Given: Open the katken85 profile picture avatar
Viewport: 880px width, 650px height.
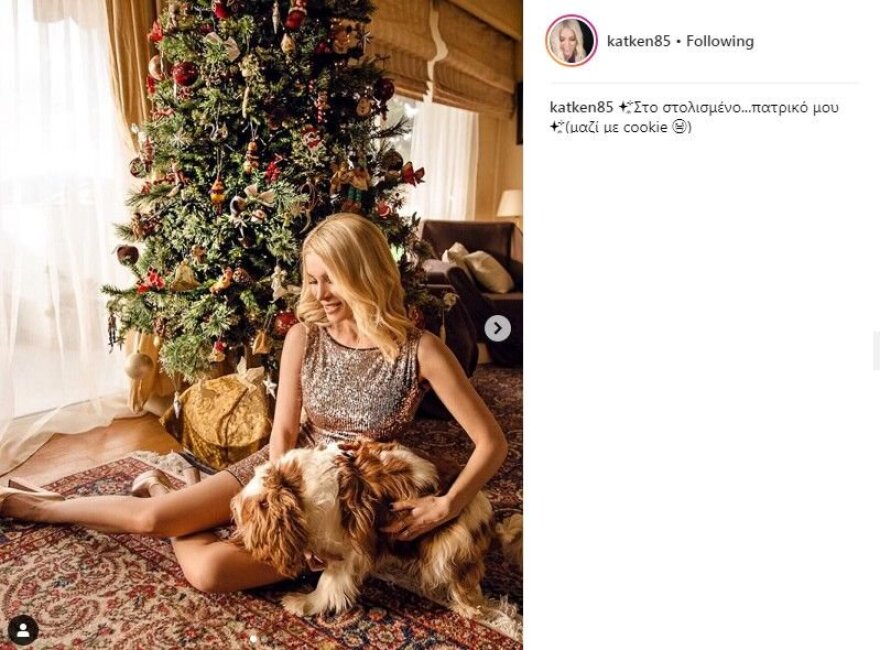Looking at the screenshot, I should pos(571,41).
